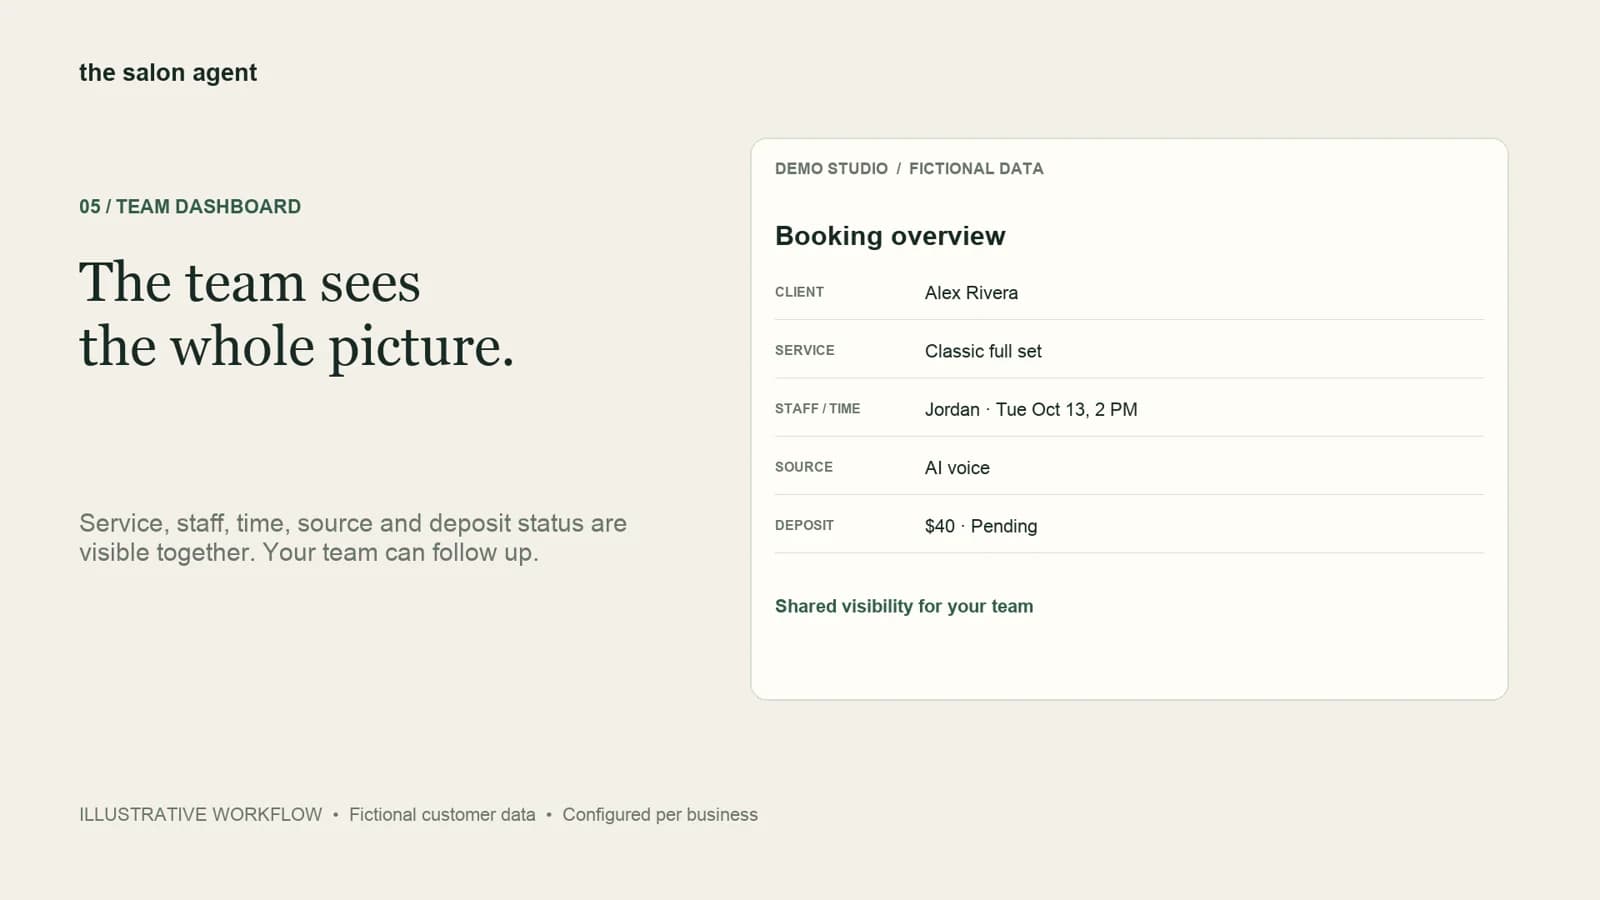Click 'Fictional customer data' footer note
This screenshot has height=900, width=1600.
[442, 815]
